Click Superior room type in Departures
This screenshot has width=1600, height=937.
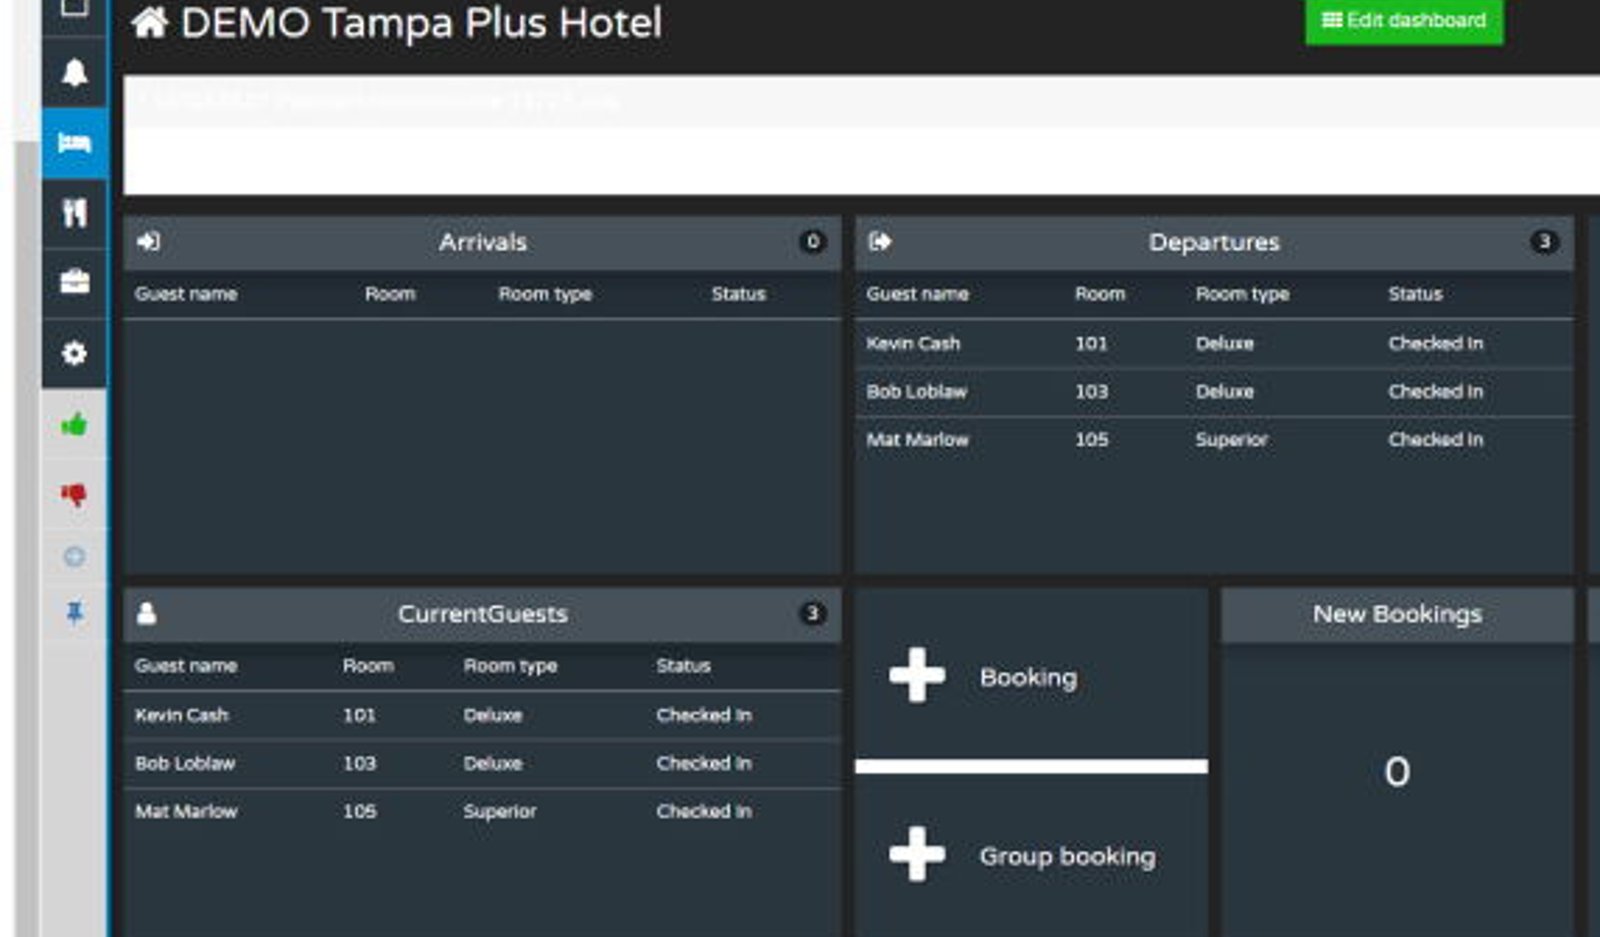pos(1231,439)
